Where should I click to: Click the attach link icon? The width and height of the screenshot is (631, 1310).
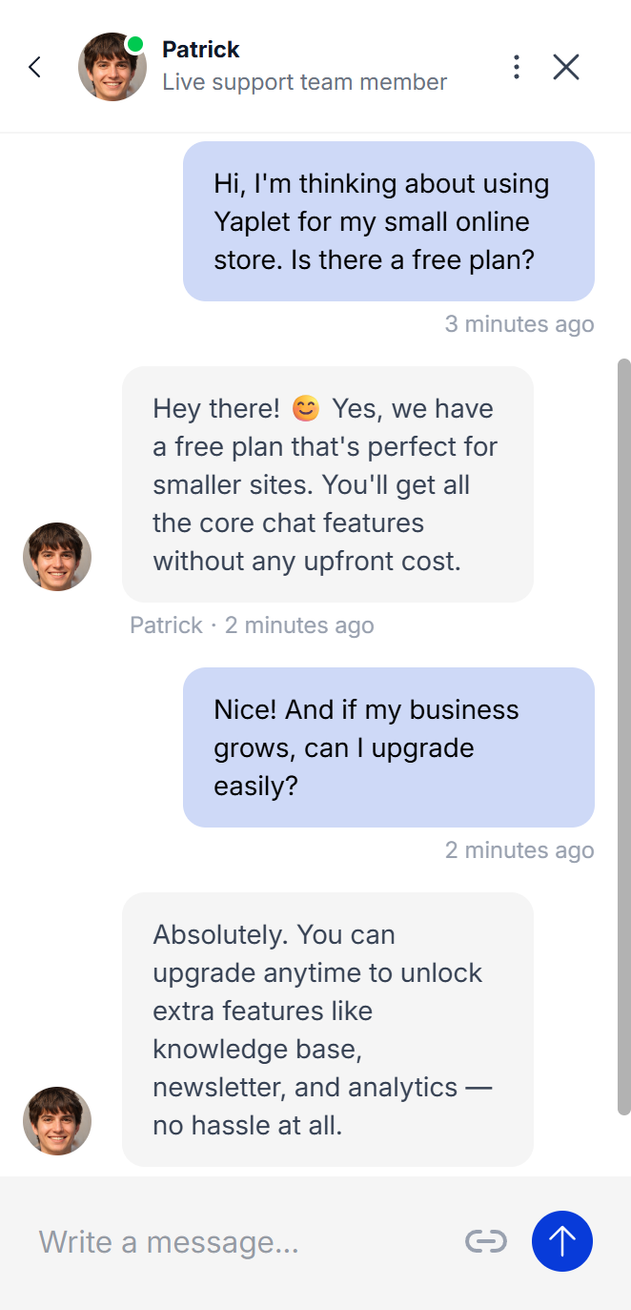coord(486,1242)
